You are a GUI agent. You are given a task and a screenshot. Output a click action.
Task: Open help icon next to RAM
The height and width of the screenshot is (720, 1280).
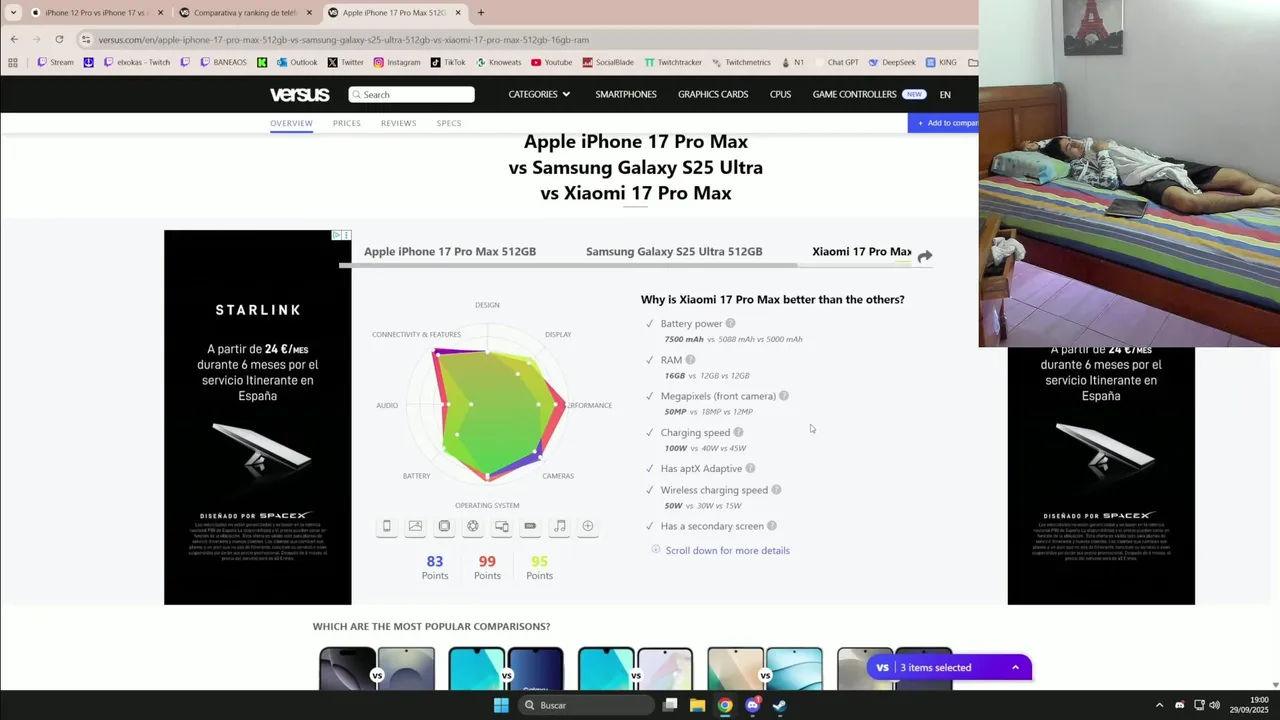click(690, 360)
